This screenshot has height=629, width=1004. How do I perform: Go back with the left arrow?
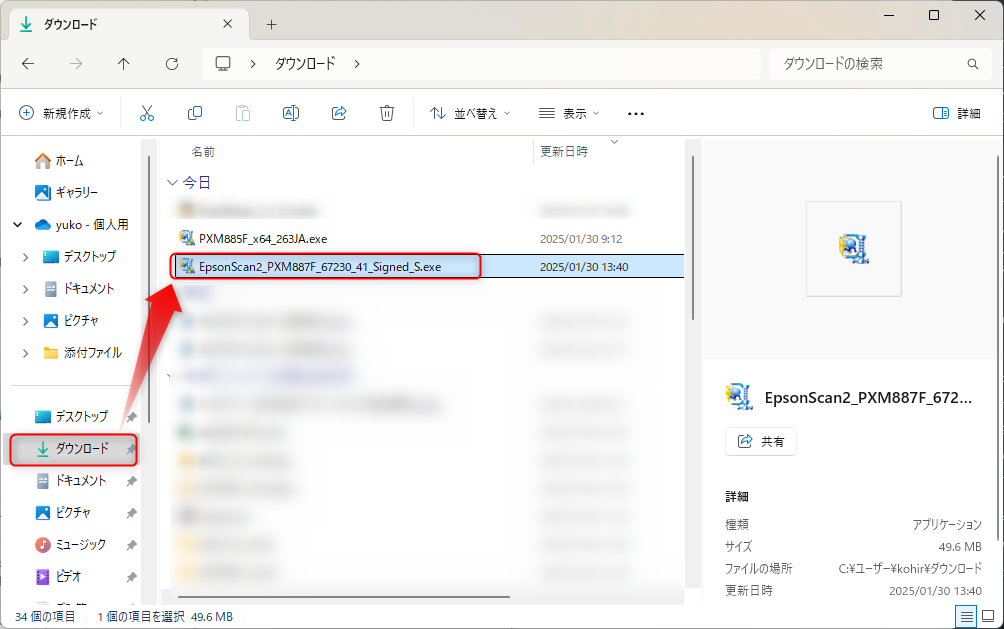point(28,63)
